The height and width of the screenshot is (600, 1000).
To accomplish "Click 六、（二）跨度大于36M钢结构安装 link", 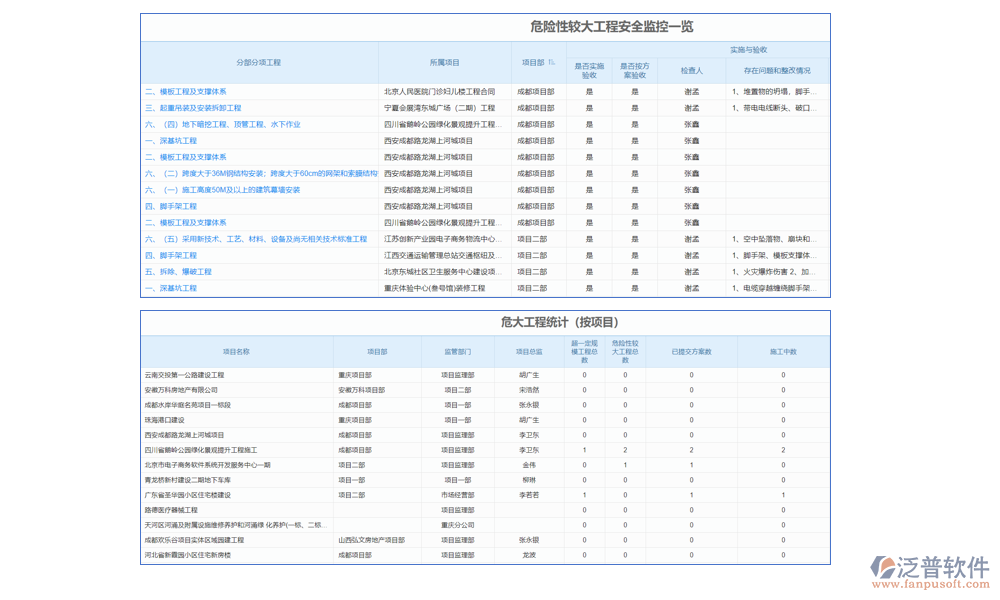I will click(x=260, y=173).
